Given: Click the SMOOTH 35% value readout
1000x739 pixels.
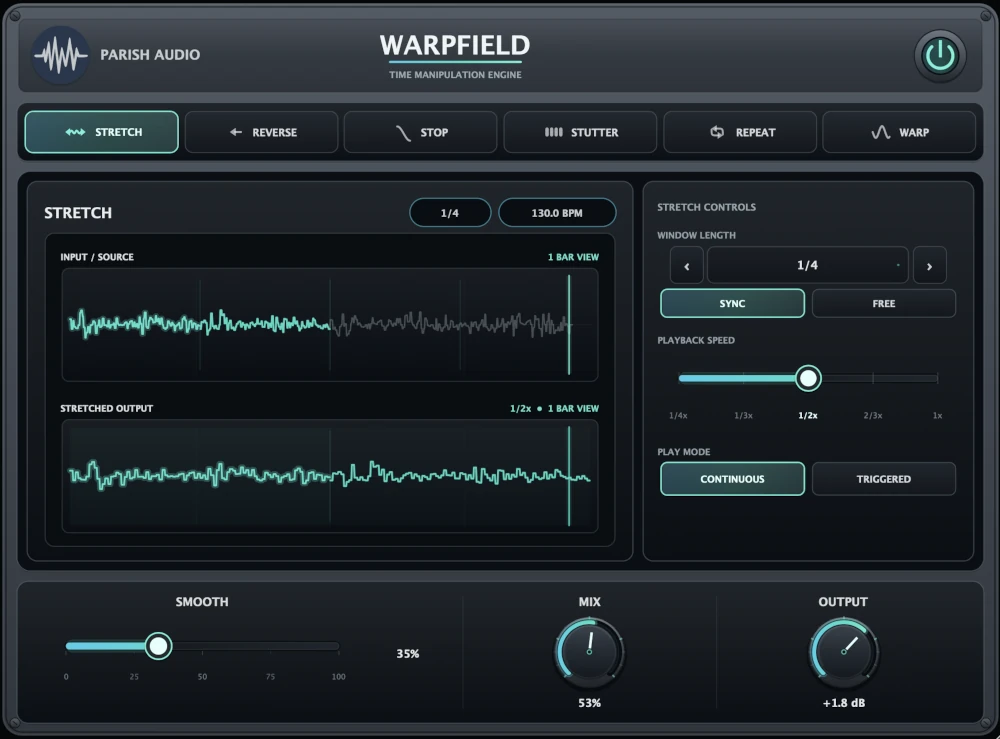Looking at the screenshot, I should point(408,654).
